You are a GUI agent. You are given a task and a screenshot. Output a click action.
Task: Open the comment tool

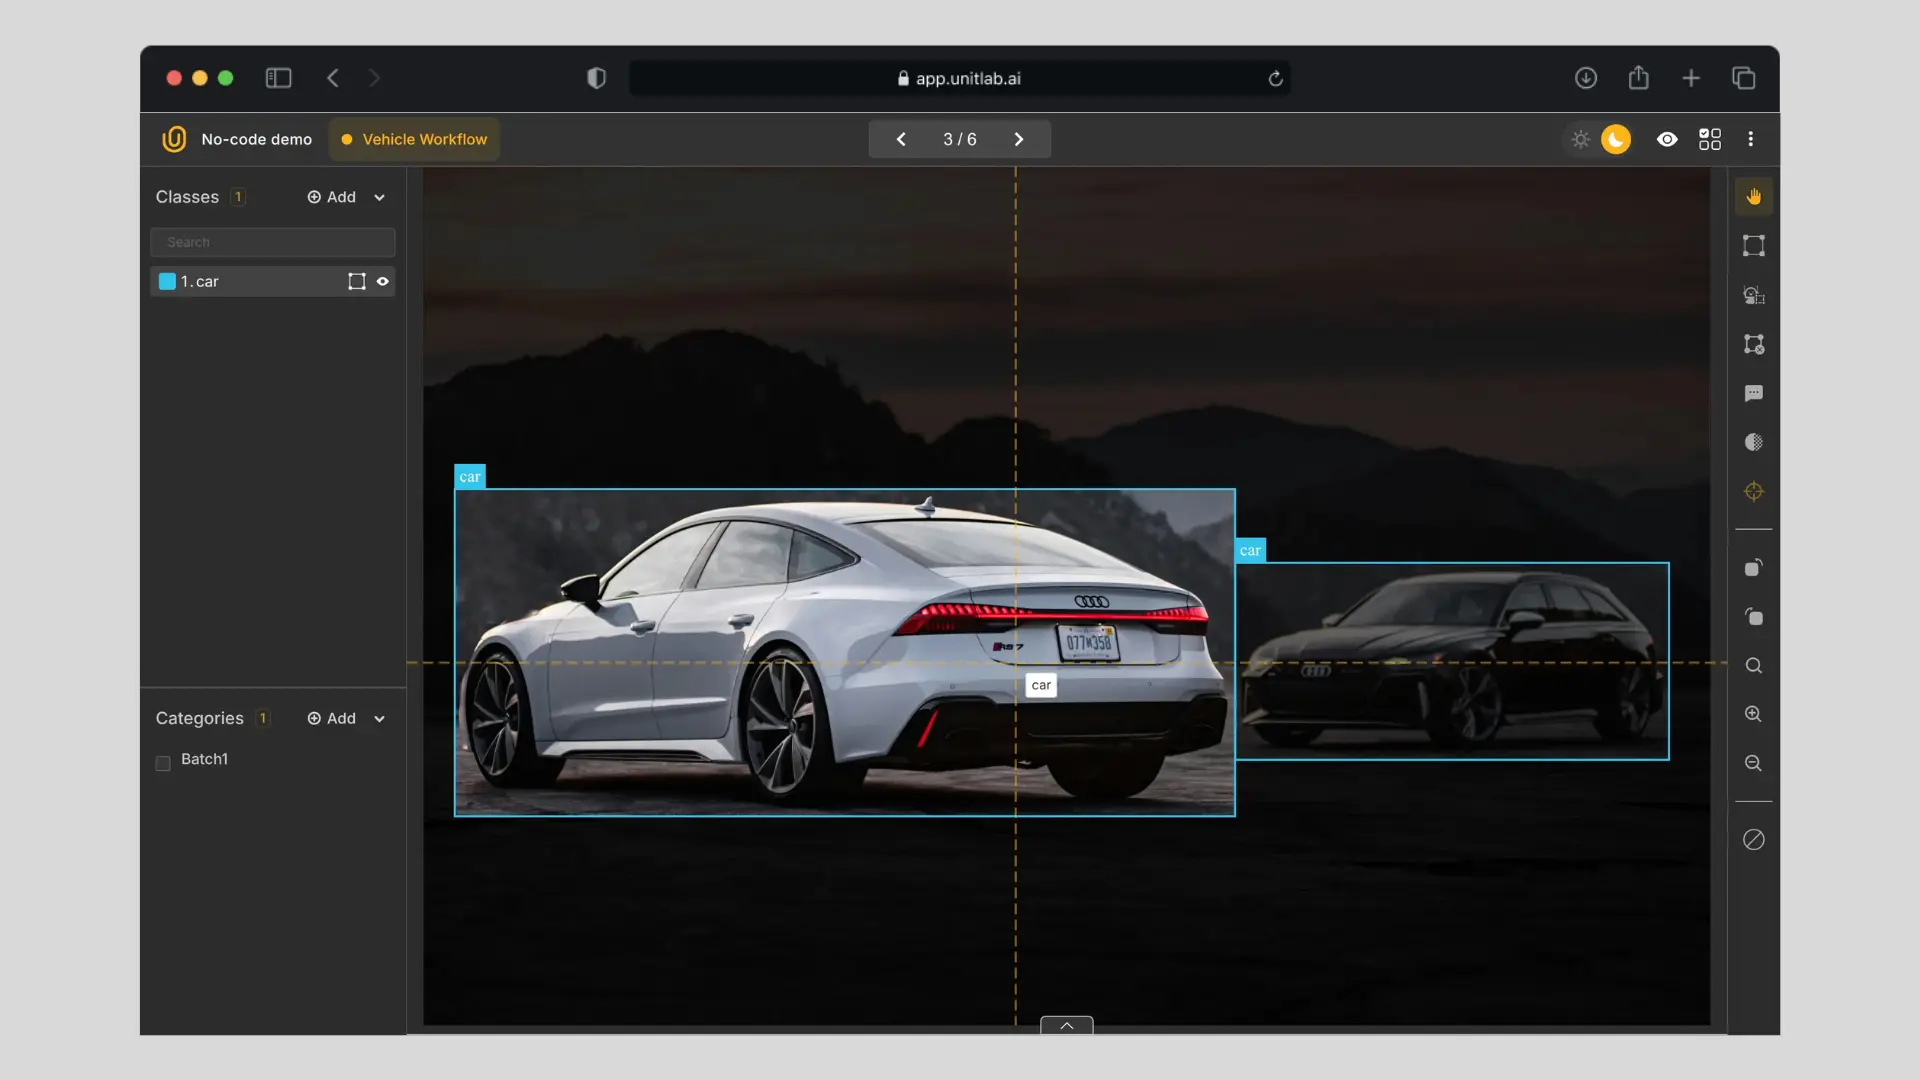click(x=1753, y=393)
